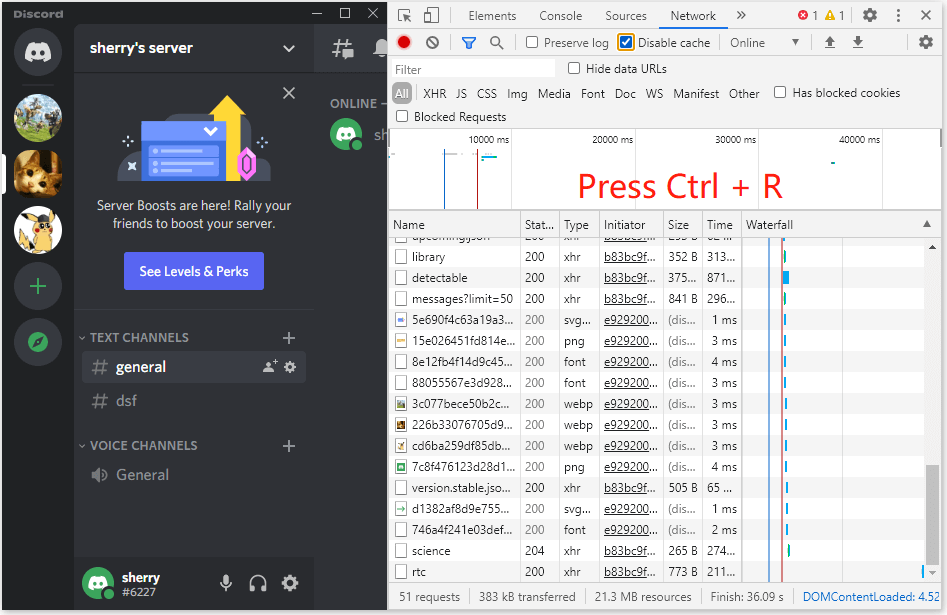Collapse the VOICE CHANNELS category
Screen dimensions: 947x615
tap(138, 446)
